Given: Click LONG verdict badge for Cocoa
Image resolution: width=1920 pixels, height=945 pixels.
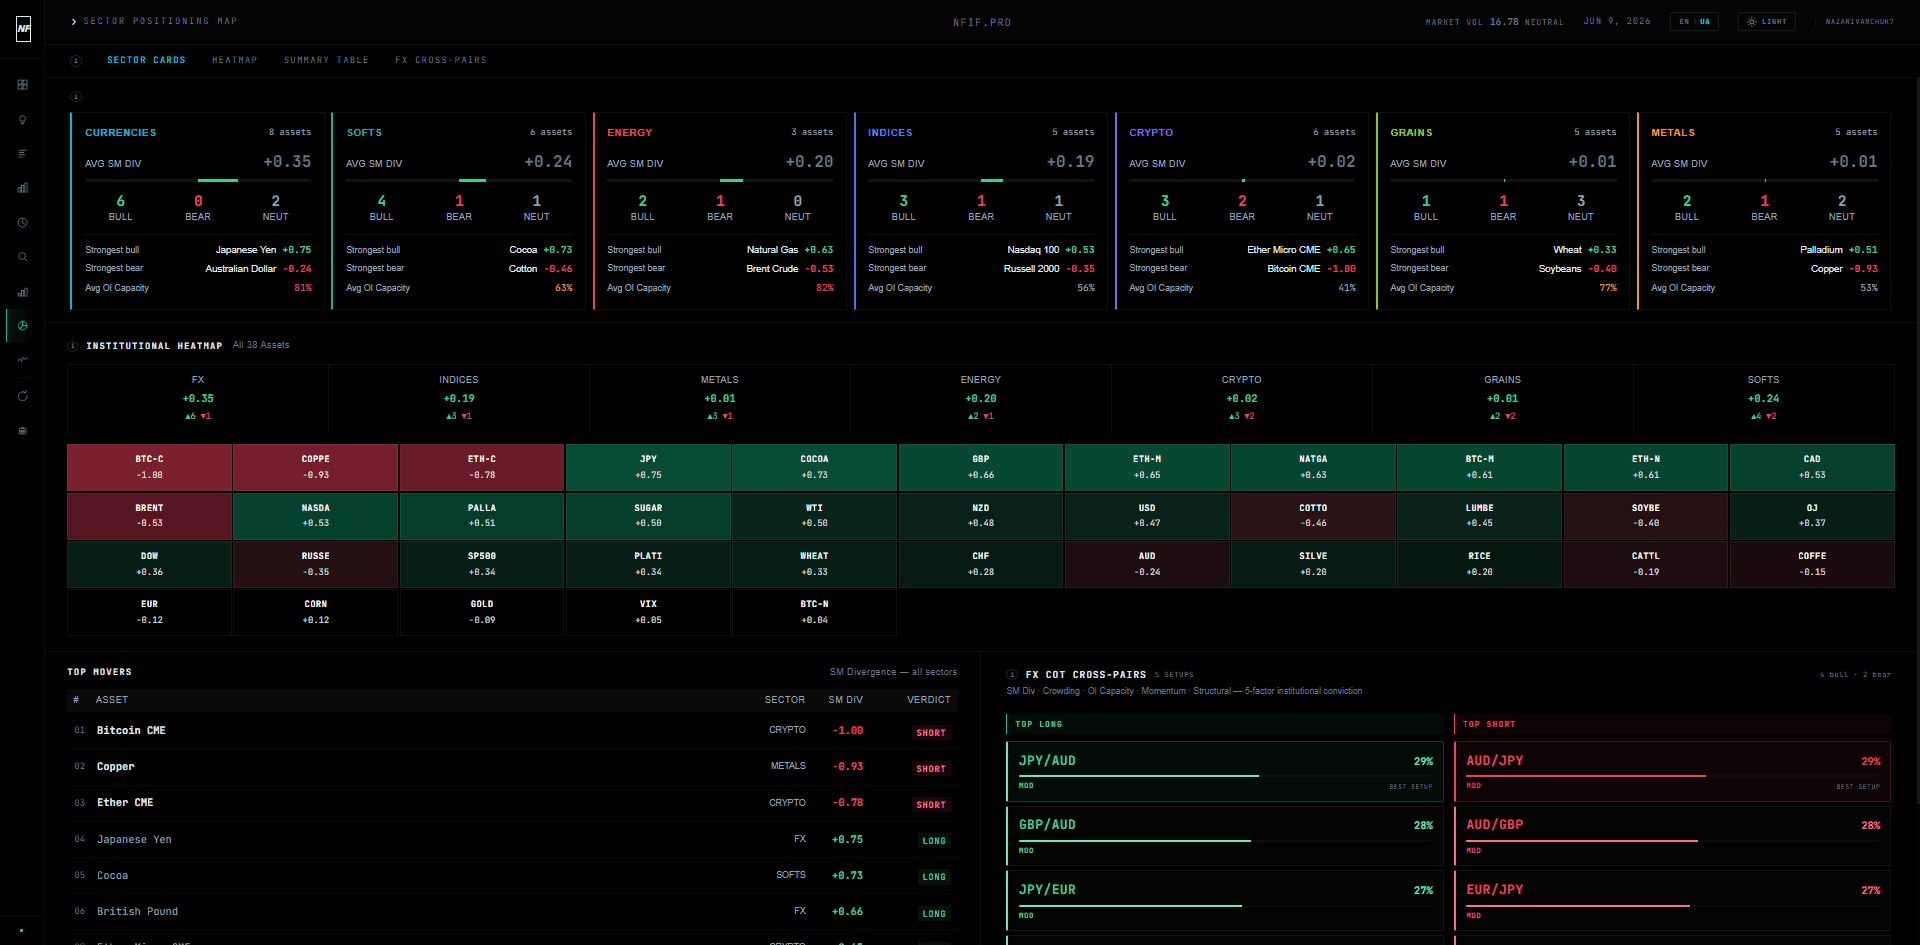Looking at the screenshot, I should [x=934, y=877].
